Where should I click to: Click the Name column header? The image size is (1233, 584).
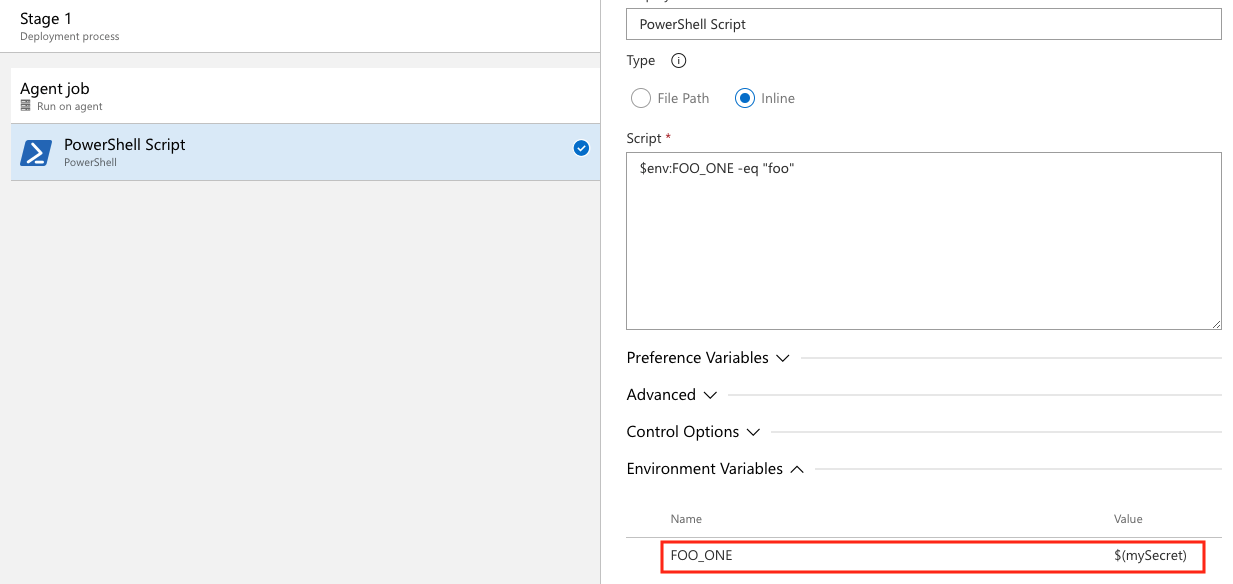[x=686, y=519]
